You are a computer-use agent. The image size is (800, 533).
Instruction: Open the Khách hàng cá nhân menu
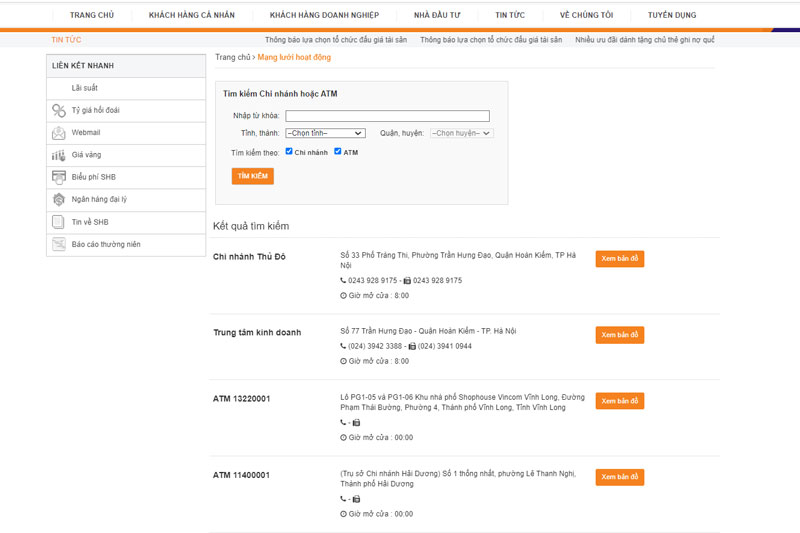192,15
